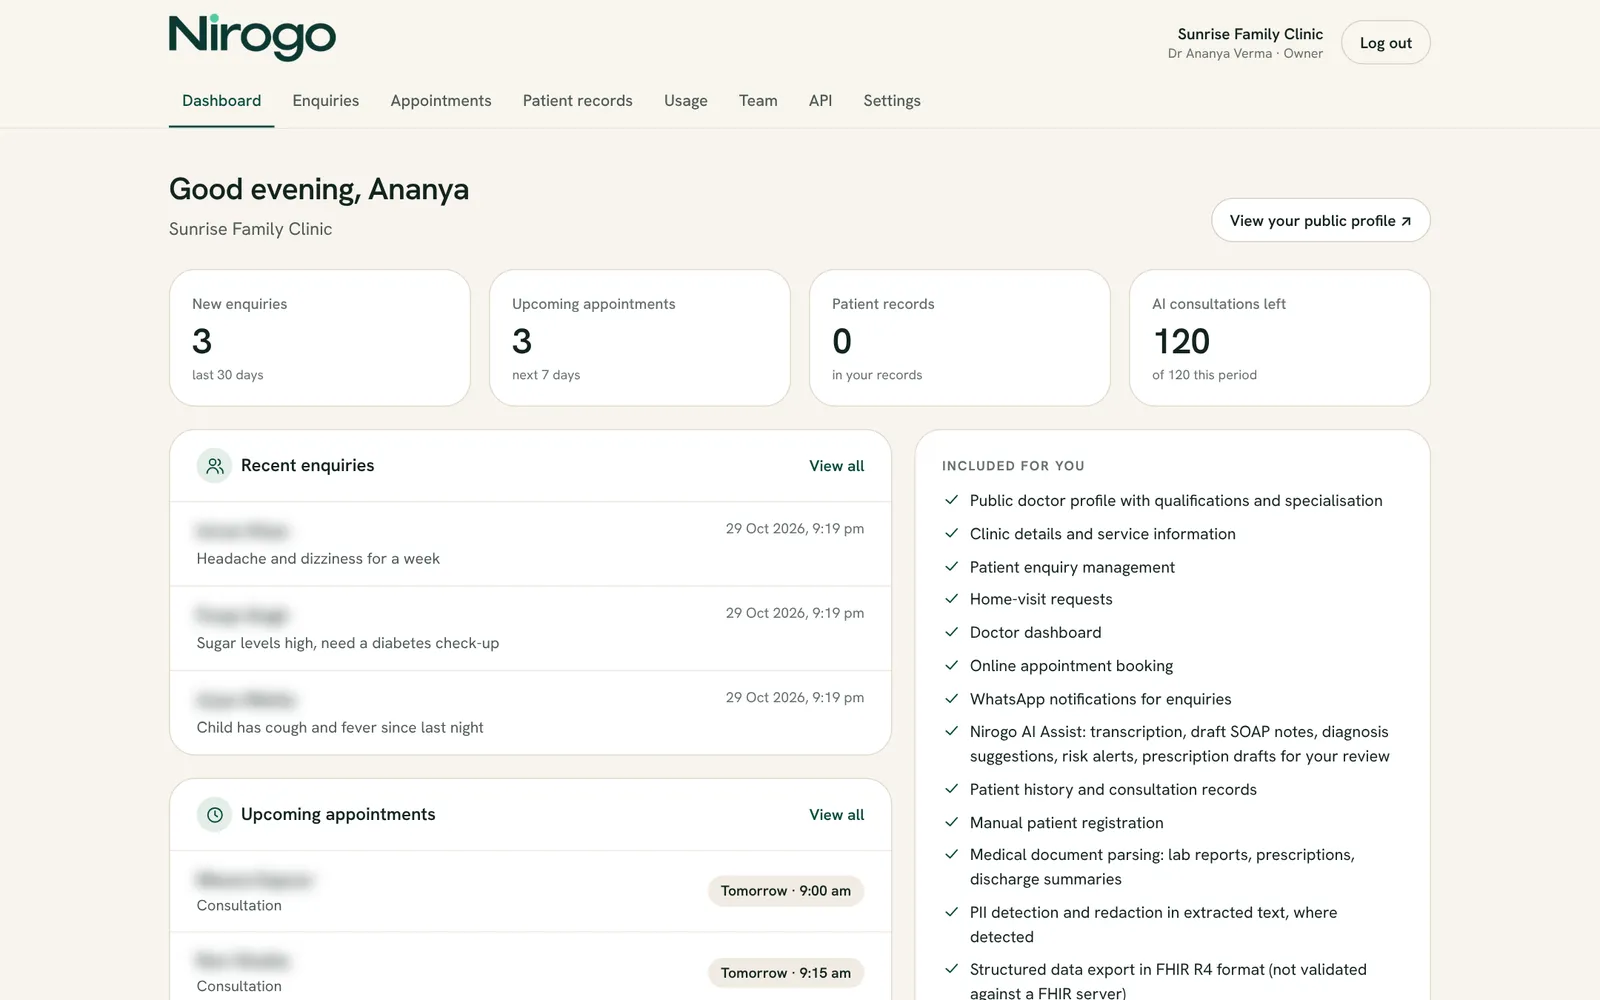Navigate to the API tab
The height and width of the screenshot is (1000, 1600).
[x=820, y=101]
